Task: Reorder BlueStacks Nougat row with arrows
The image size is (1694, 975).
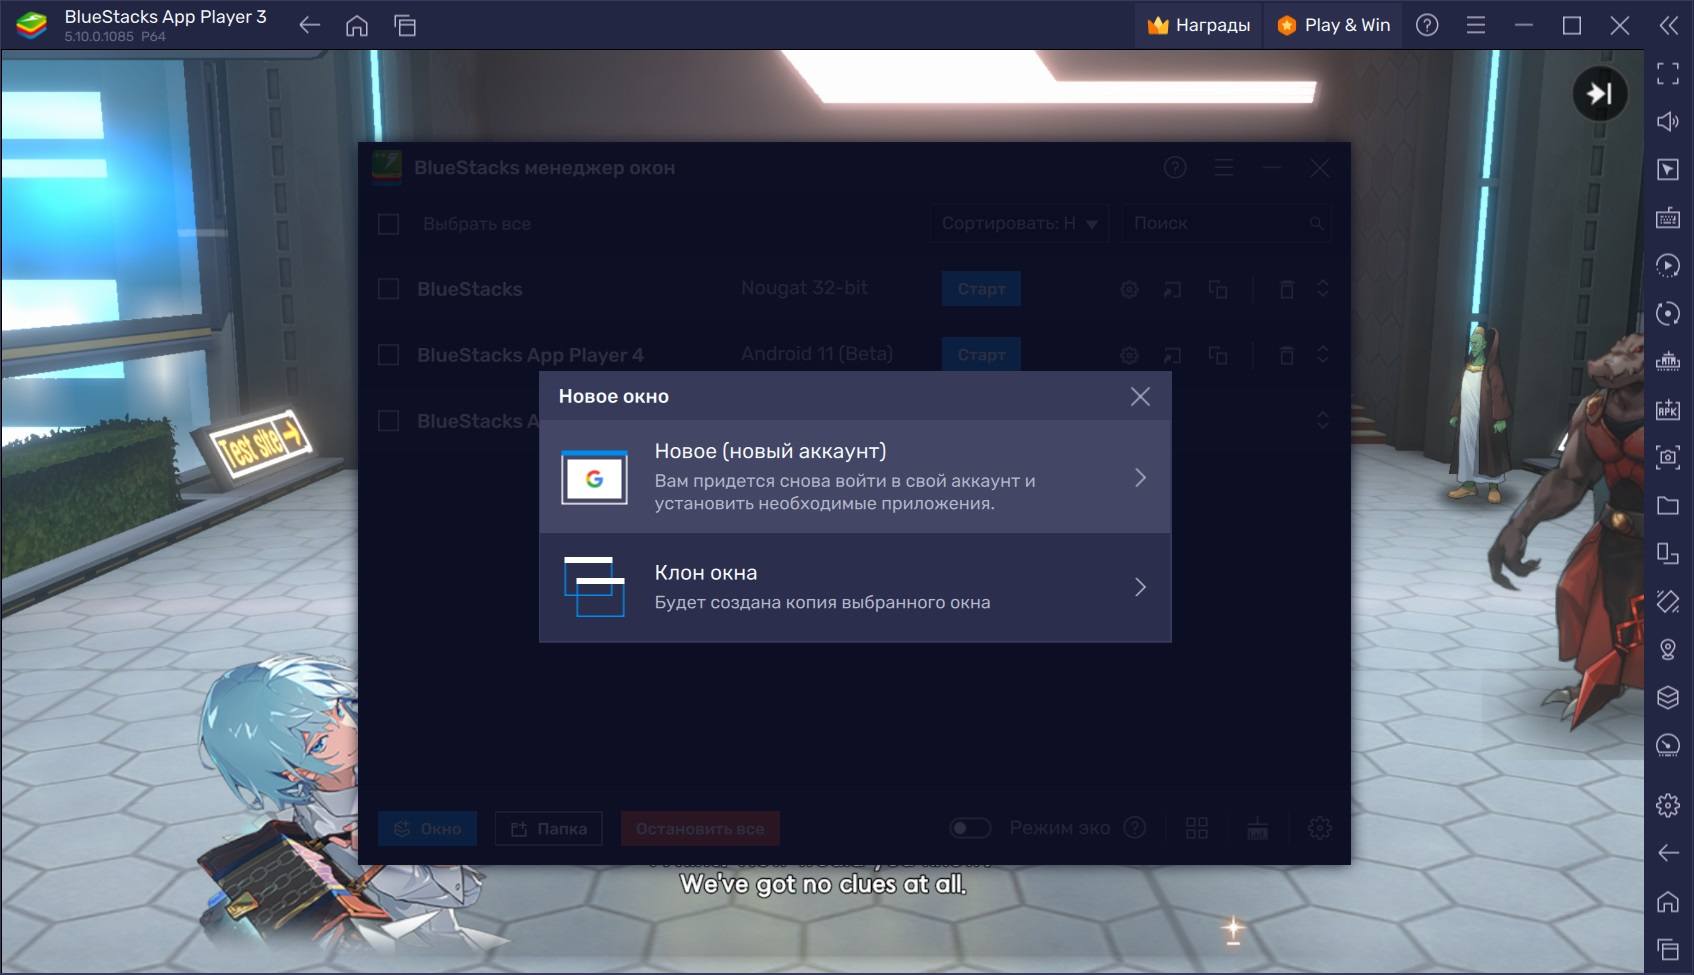Action: click(1322, 288)
